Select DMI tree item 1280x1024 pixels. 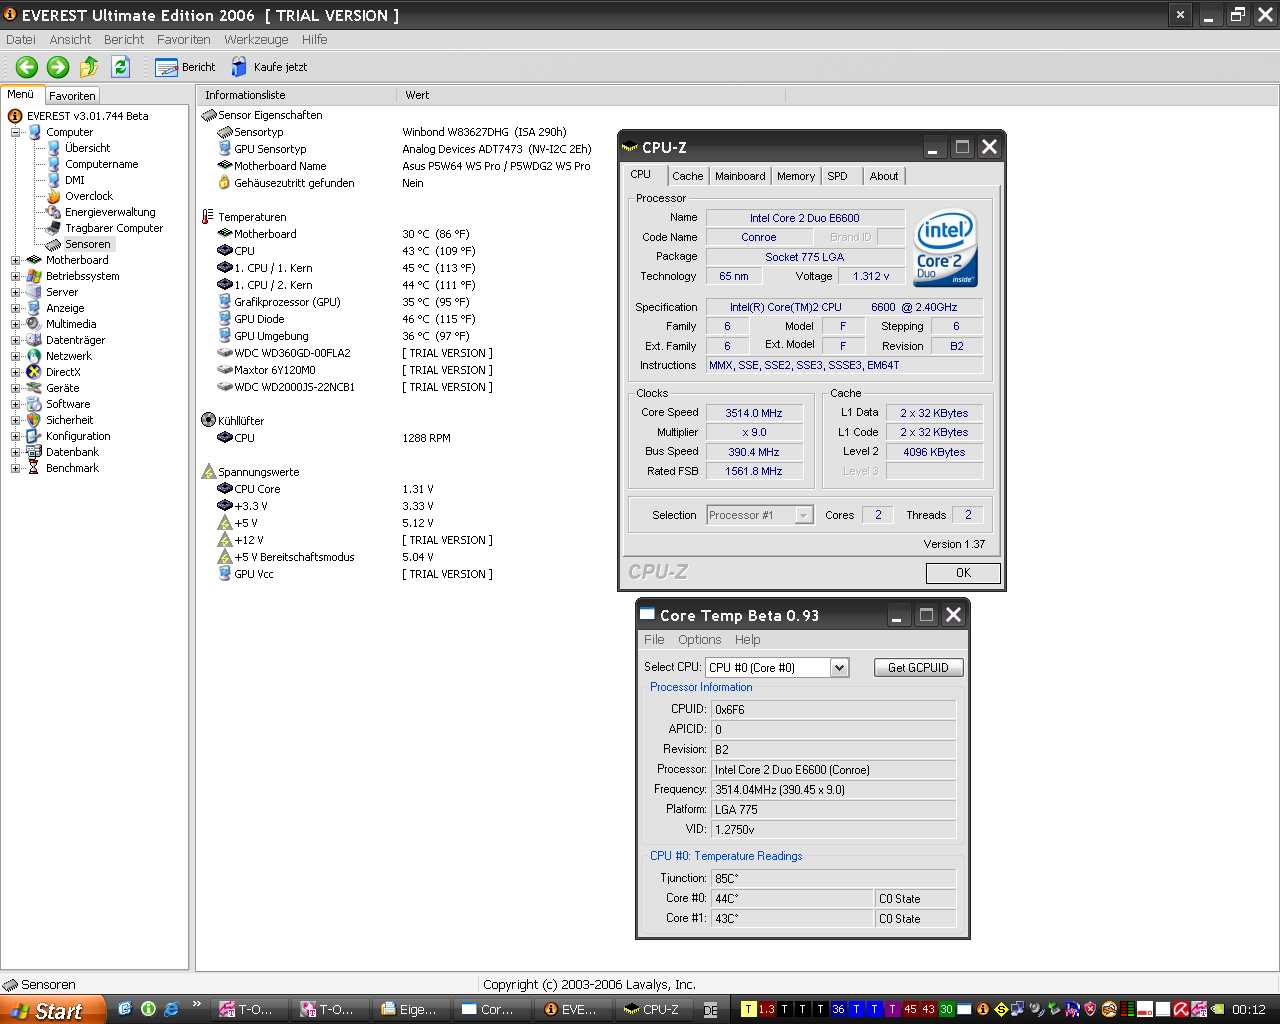coord(74,180)
